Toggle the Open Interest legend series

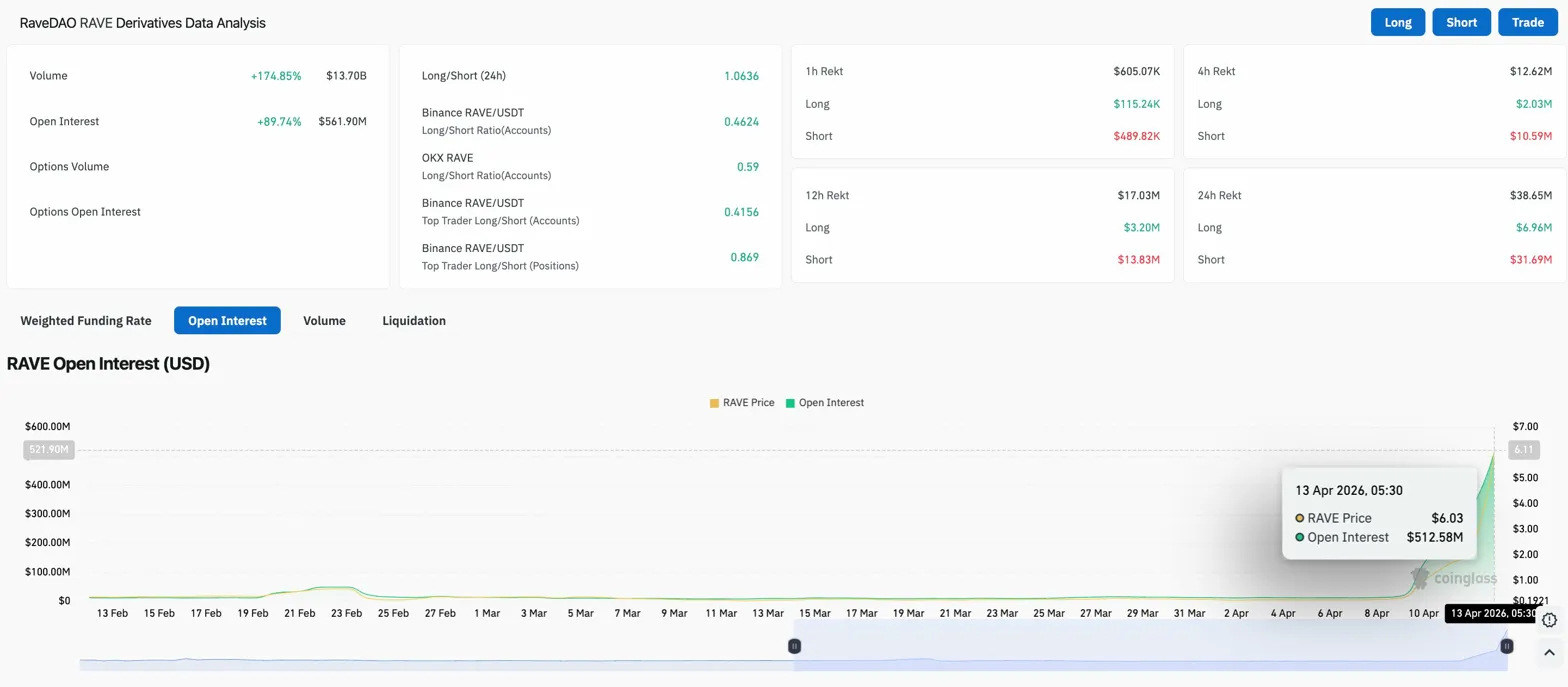[x=824, y=402]
